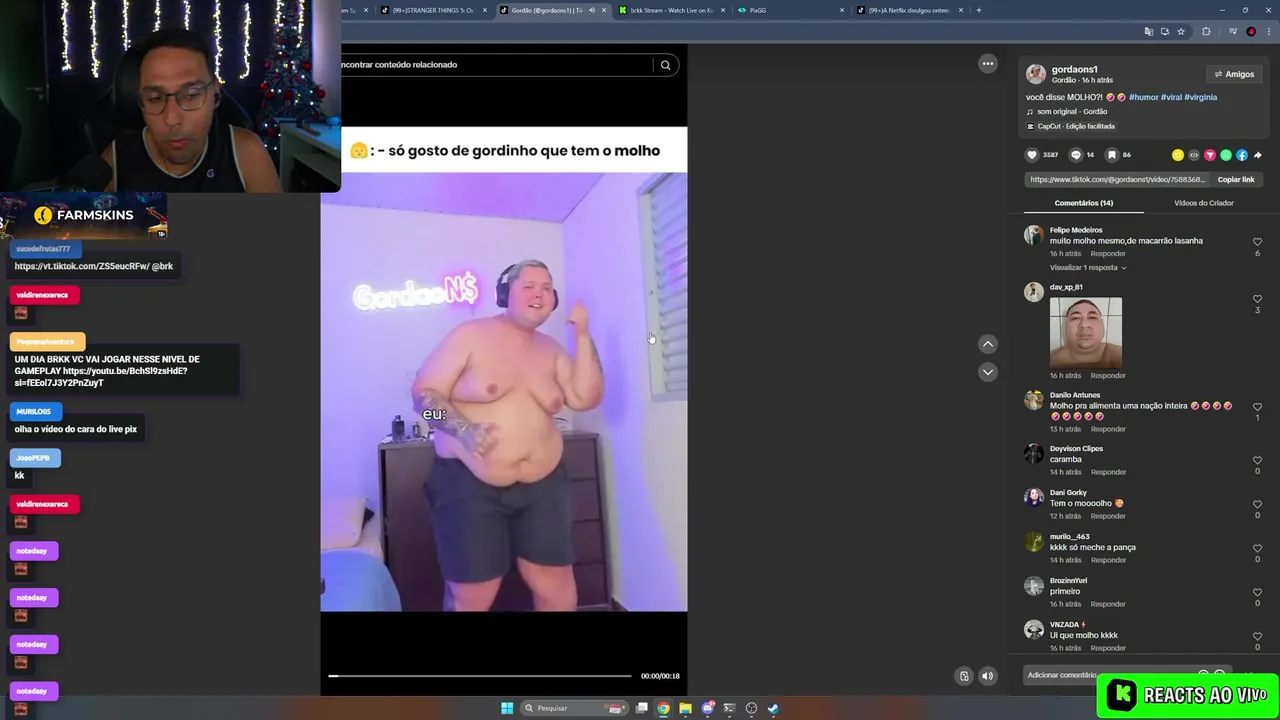Open the Netflix divulgou browser tab
The width and height of the screenshot is (1280, 720).
pyautogui.click(x=908, y=10)
